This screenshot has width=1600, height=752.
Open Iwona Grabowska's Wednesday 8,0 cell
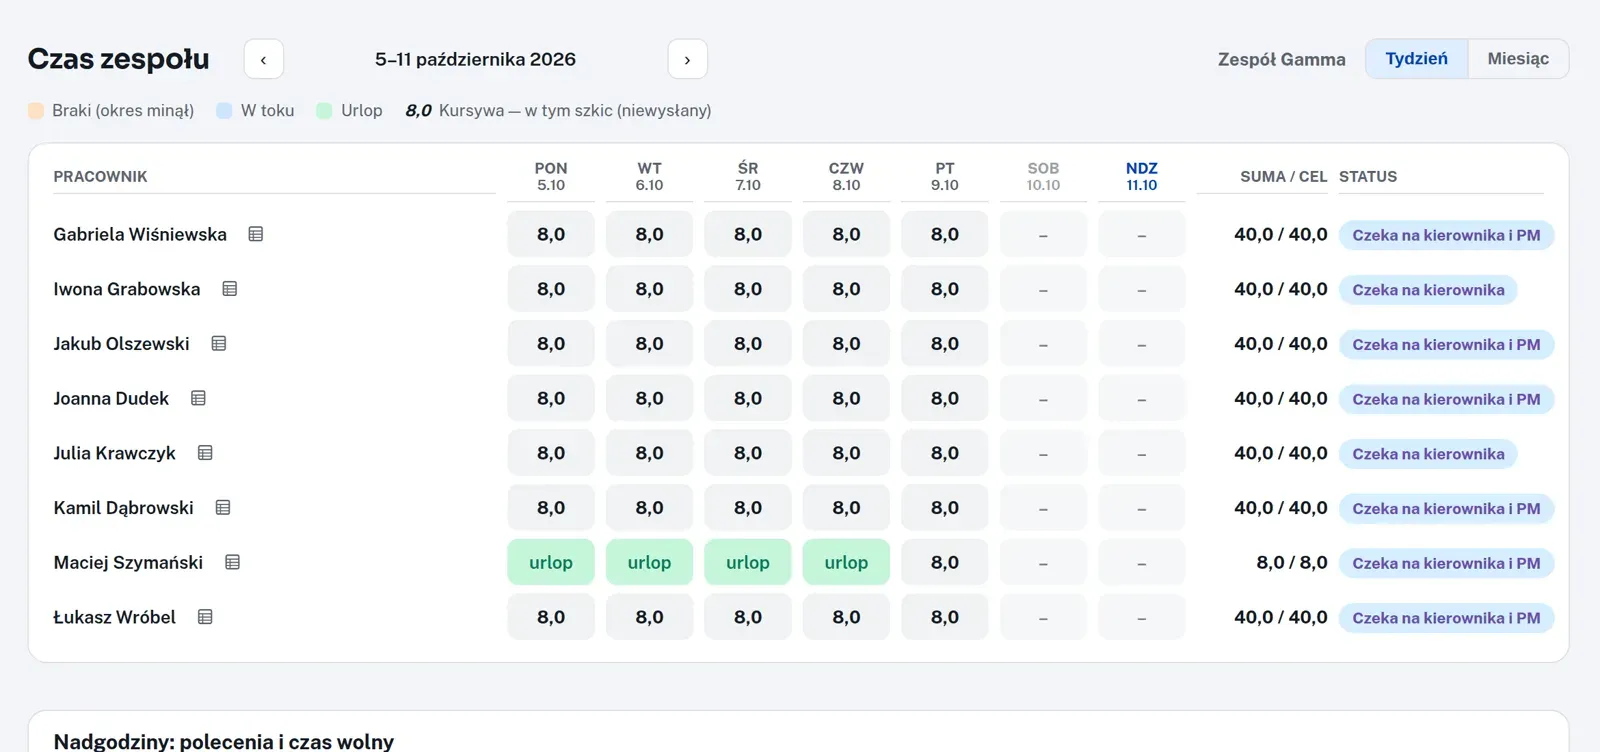point(748,289)
